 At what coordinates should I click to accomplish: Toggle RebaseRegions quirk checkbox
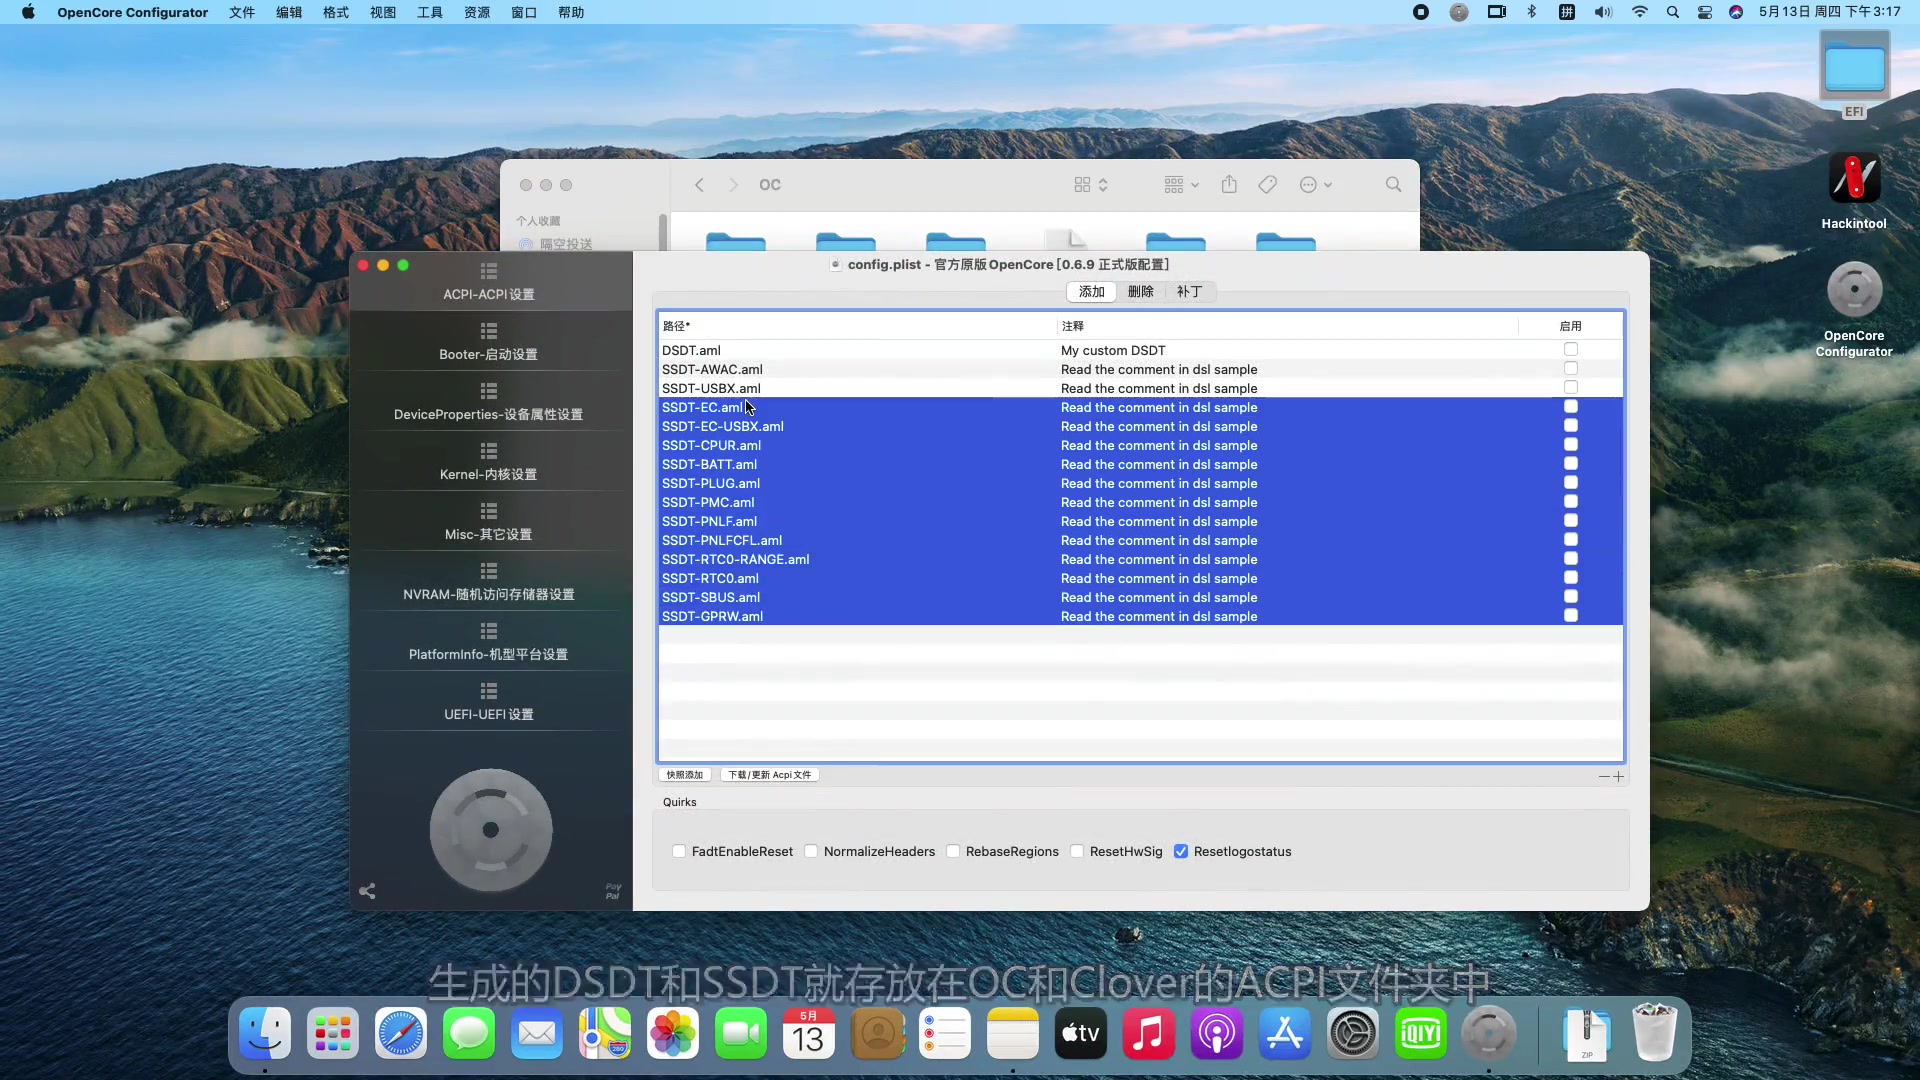click(x=953, y=852)
